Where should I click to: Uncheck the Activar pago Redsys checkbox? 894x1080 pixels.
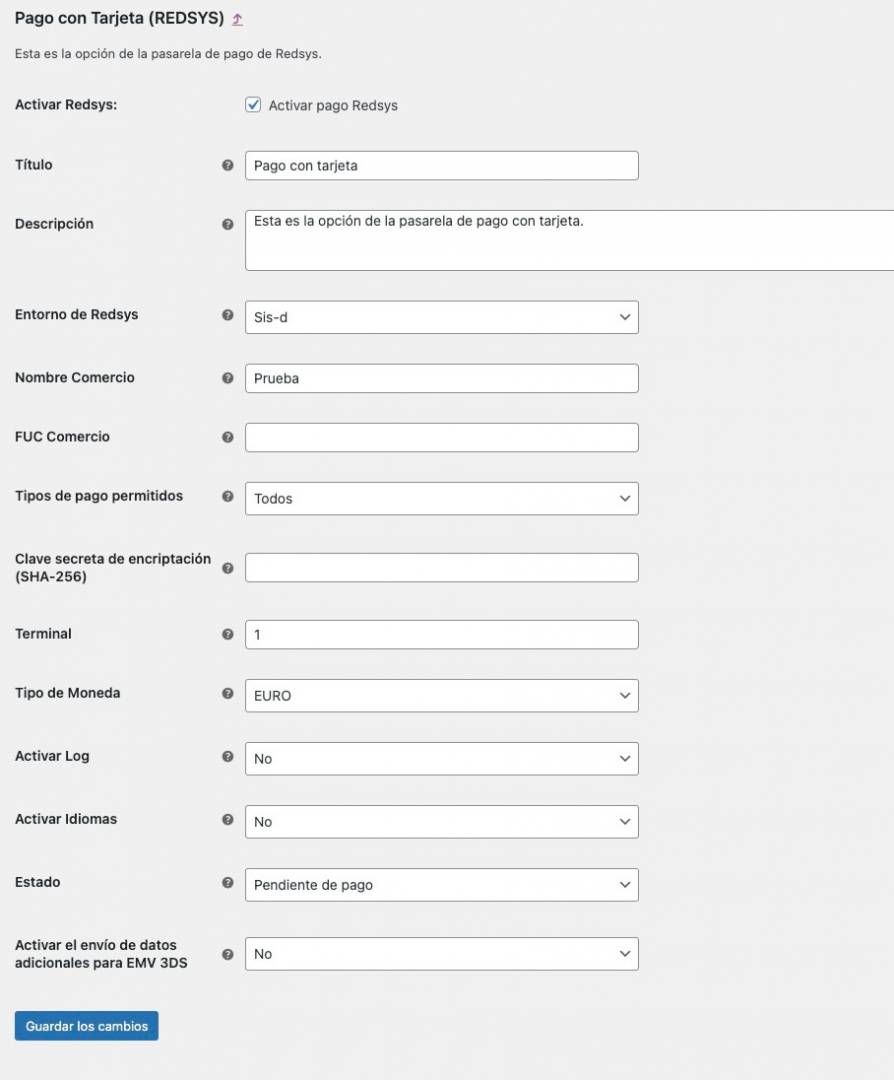point(253,105)
